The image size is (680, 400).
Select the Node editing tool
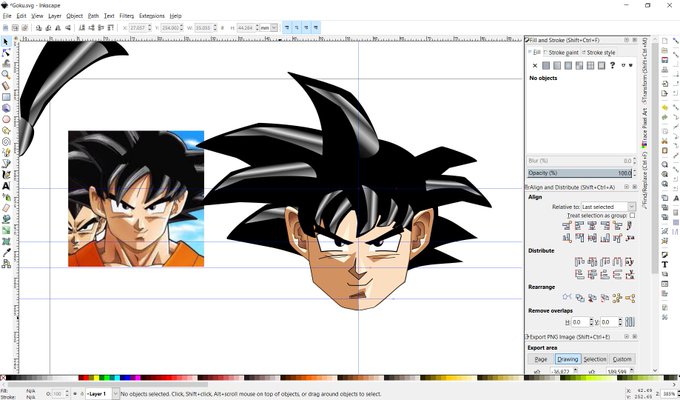pyautogui.click(x=6, y=52)
